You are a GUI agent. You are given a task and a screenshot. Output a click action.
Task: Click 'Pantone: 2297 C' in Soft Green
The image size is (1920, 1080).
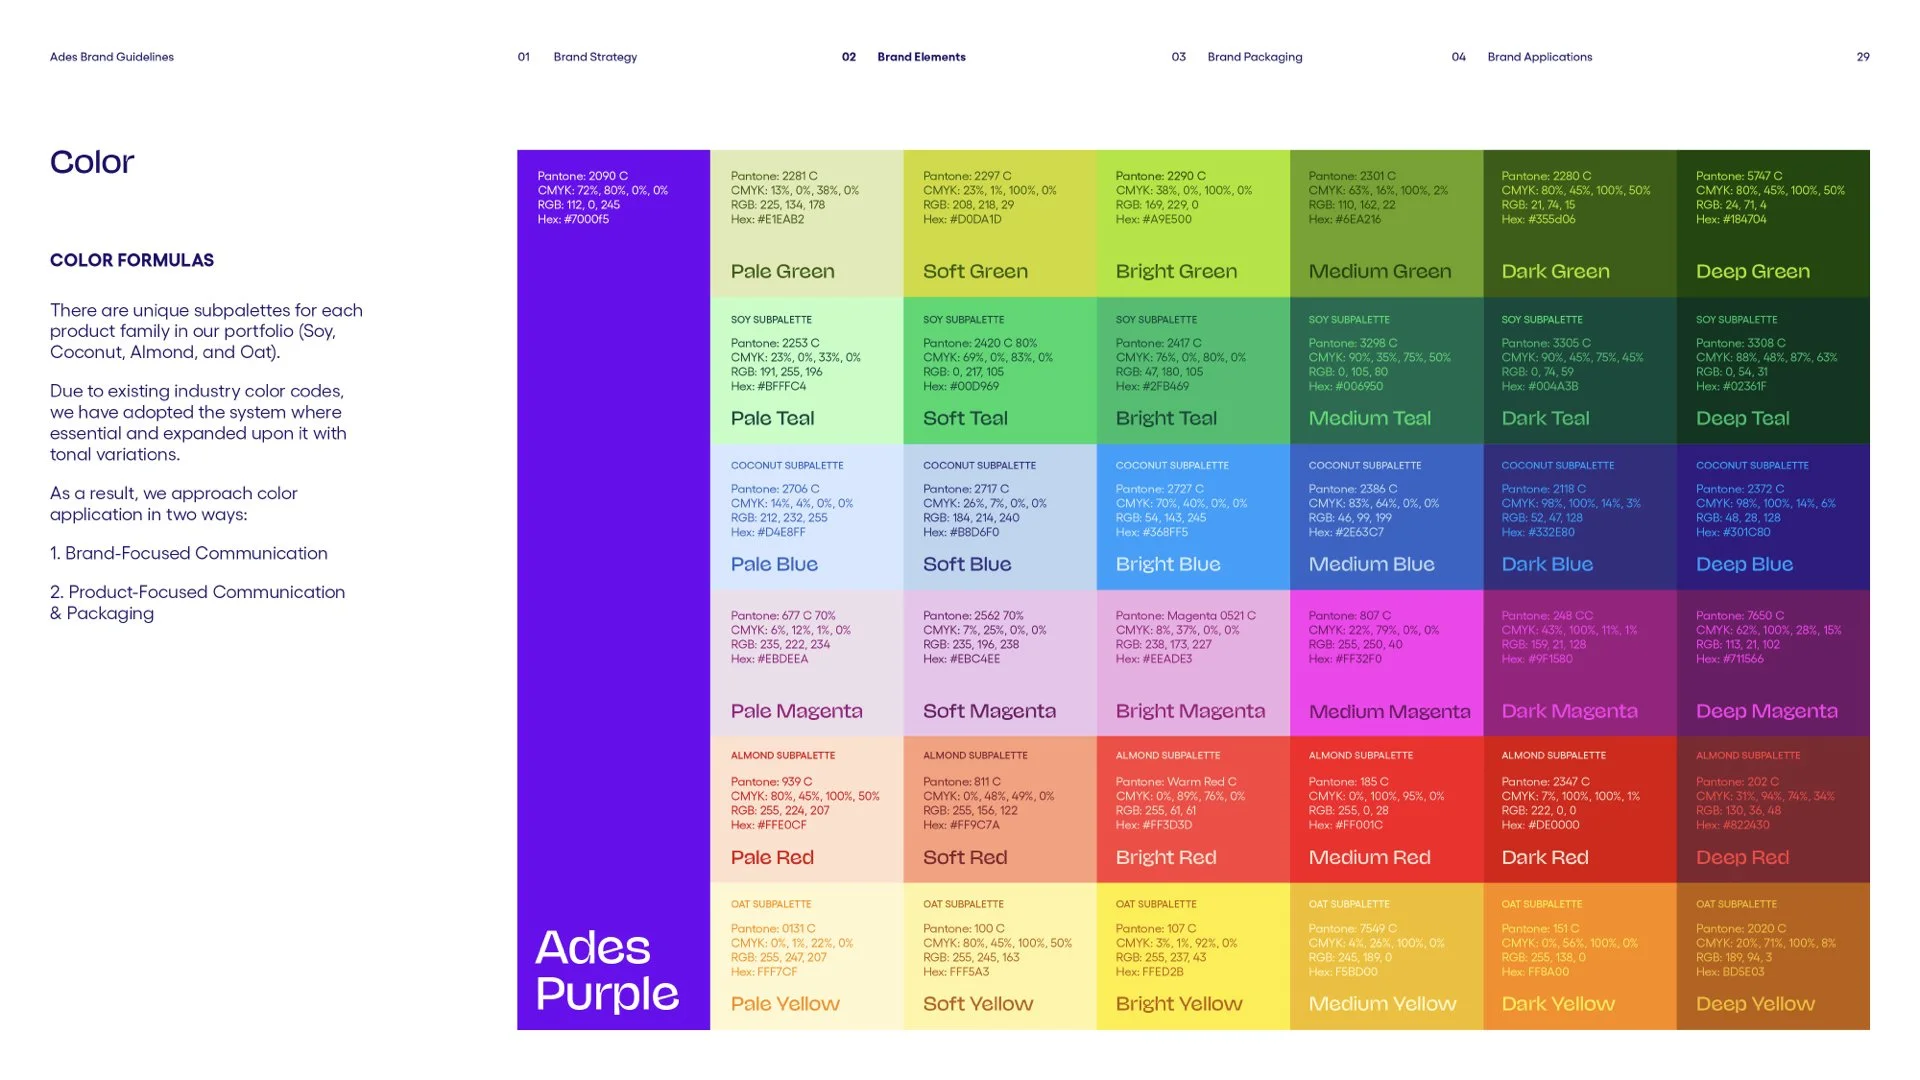tap(967, 176)
